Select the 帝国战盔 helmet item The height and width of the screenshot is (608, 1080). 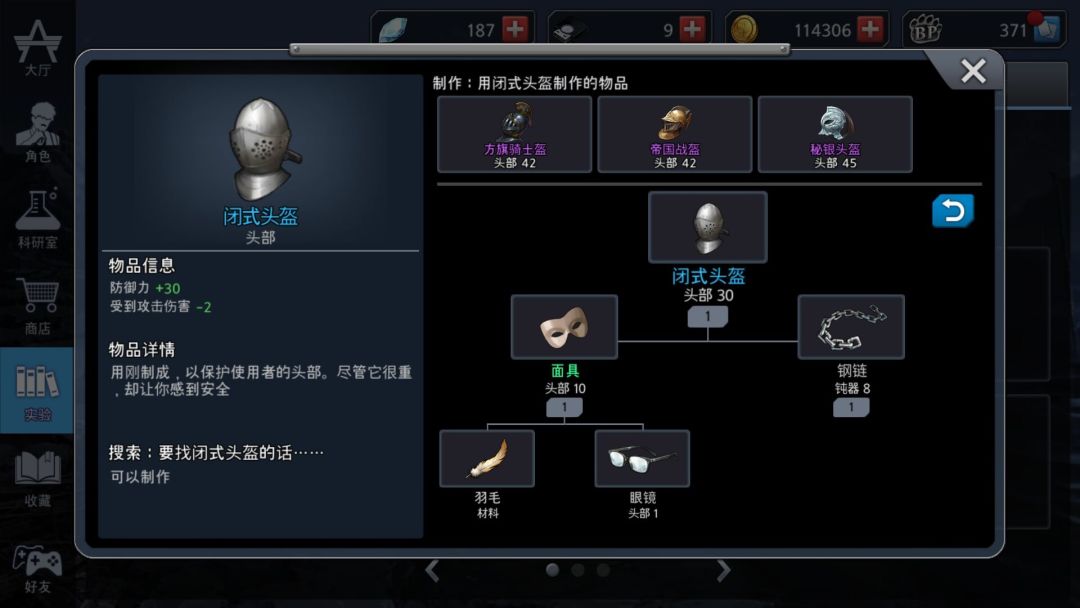click(675, 134)
